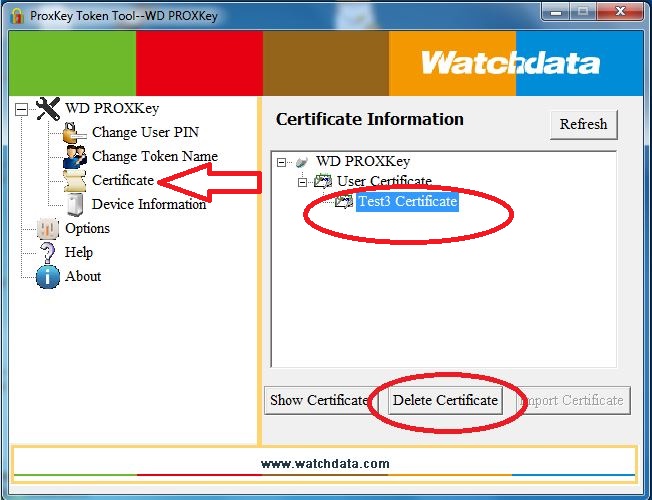Close the ProxKey Token Tool window
Screen dimensions: 652x500
(620, 12)
